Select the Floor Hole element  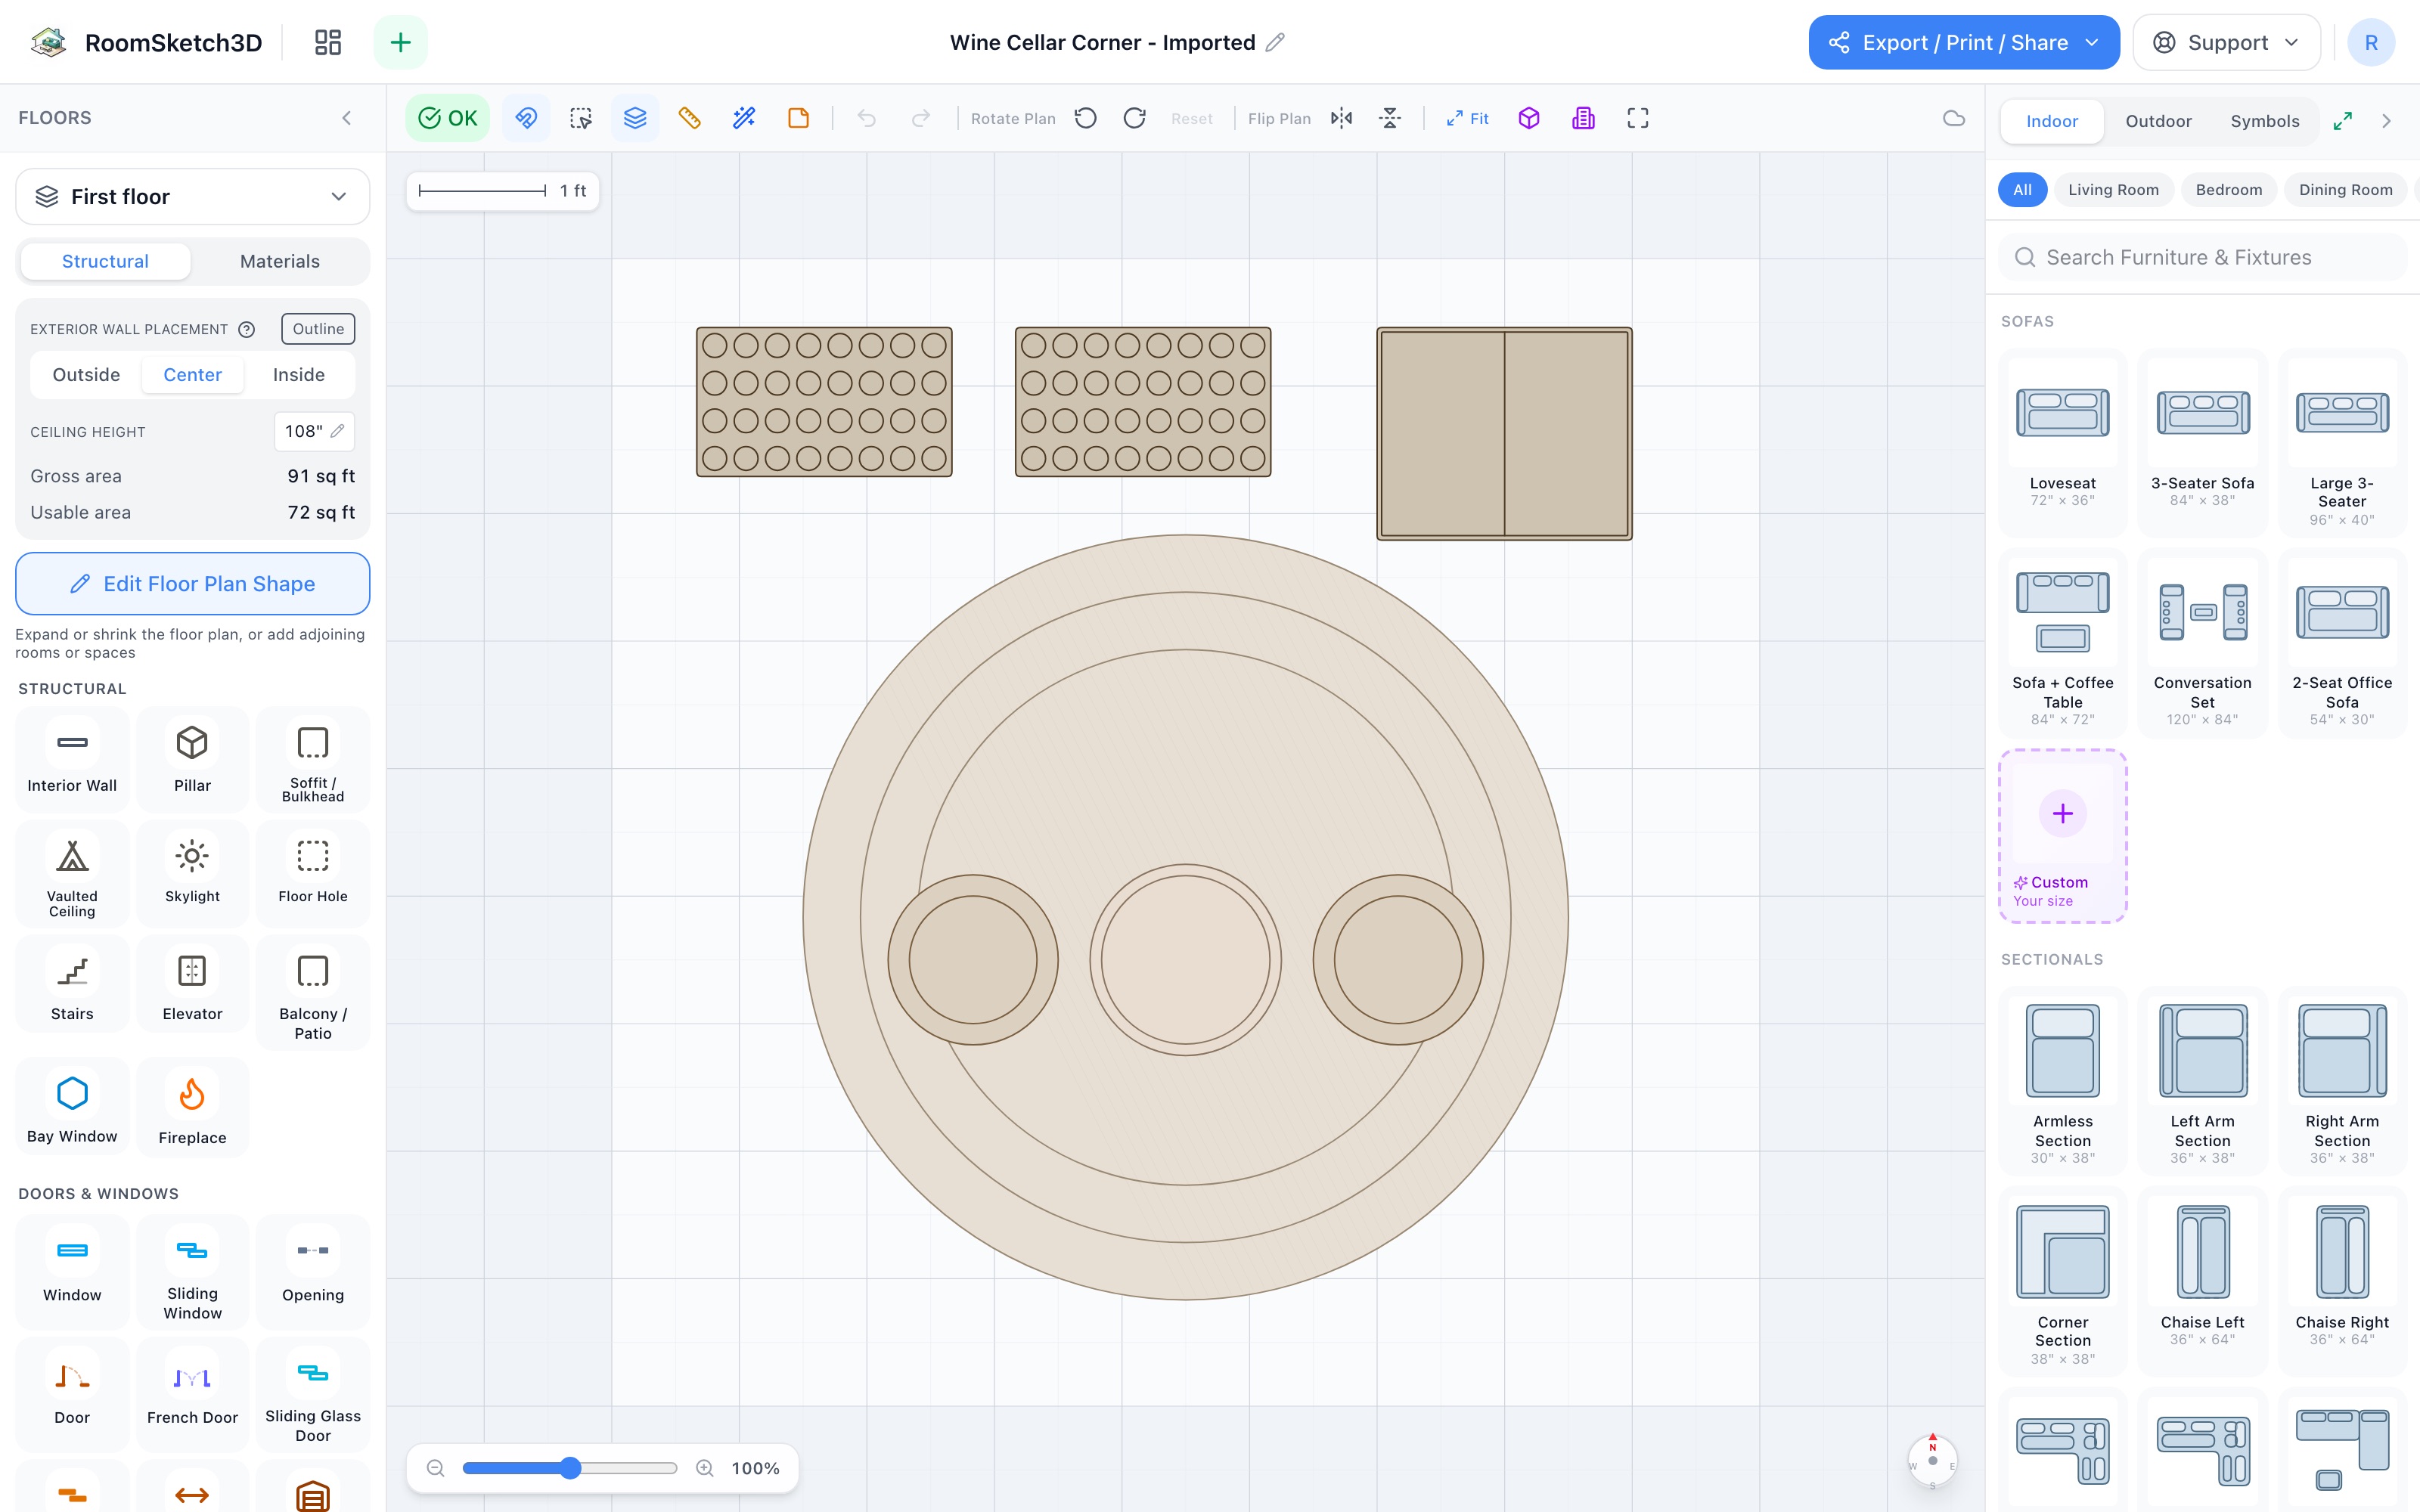coord(313,874)
